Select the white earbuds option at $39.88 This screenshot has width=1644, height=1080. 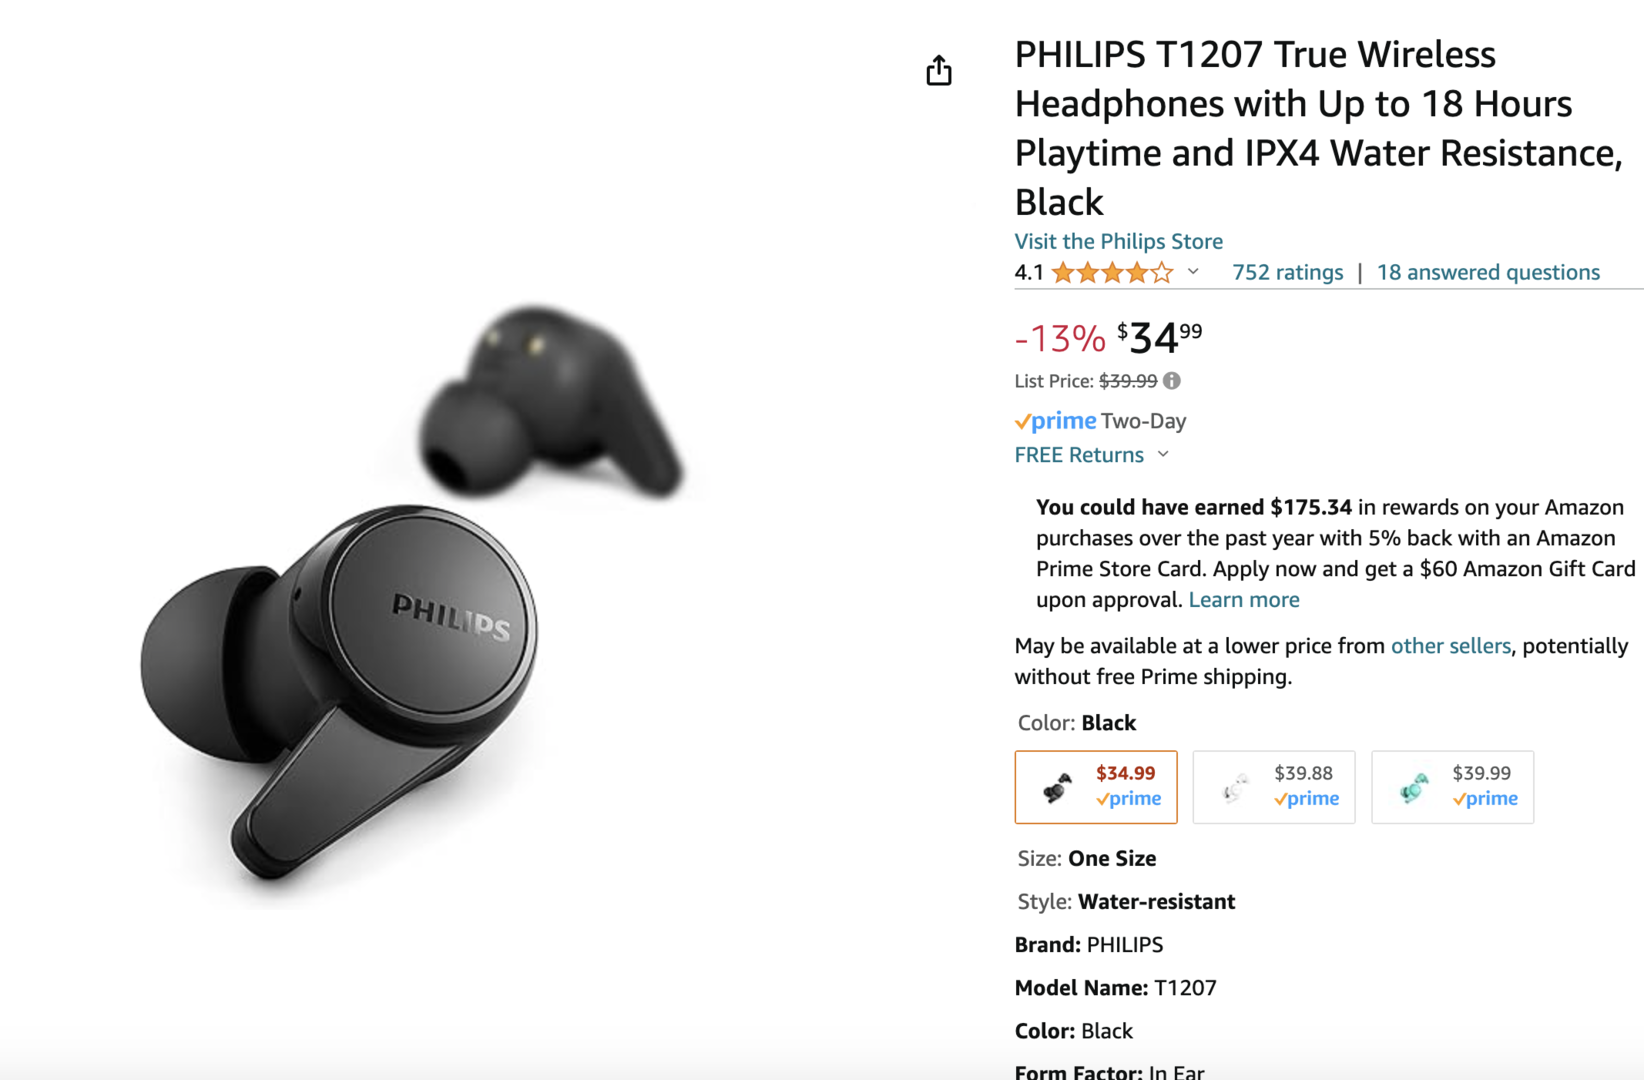pos(1274,787)
